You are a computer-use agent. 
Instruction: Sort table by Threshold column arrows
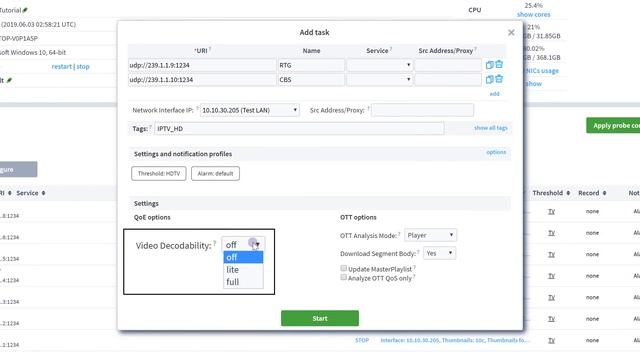coord(568,193)
